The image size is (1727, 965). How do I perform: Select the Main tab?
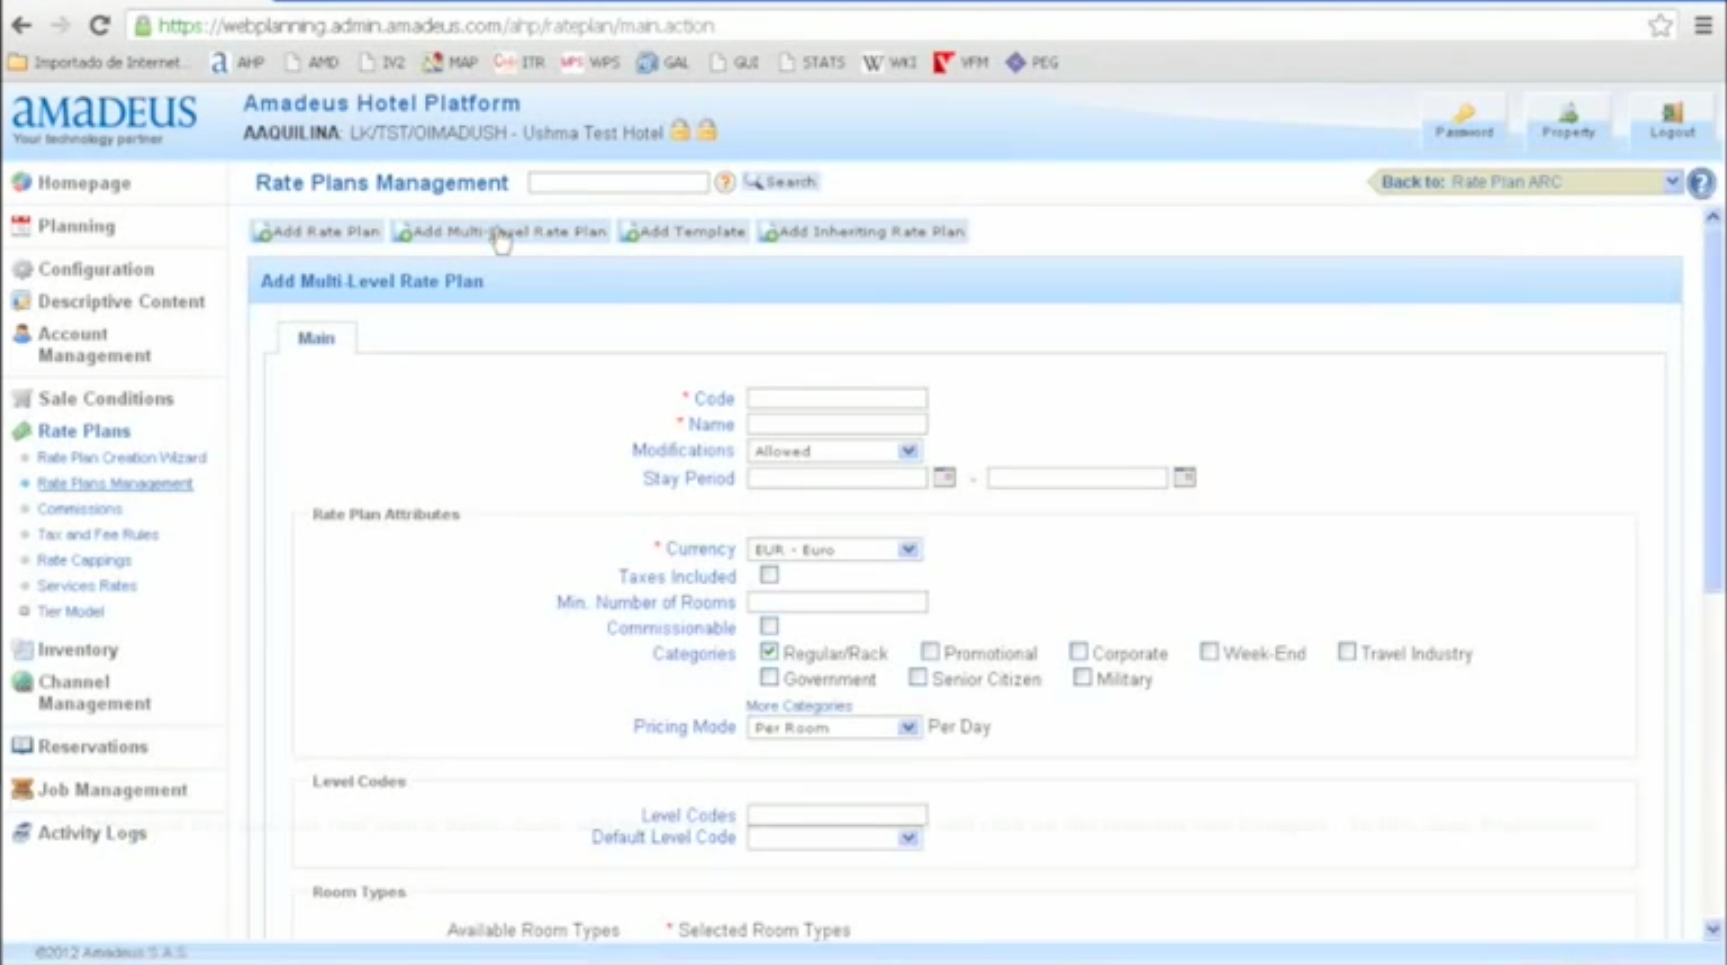[x=316, y=338]
